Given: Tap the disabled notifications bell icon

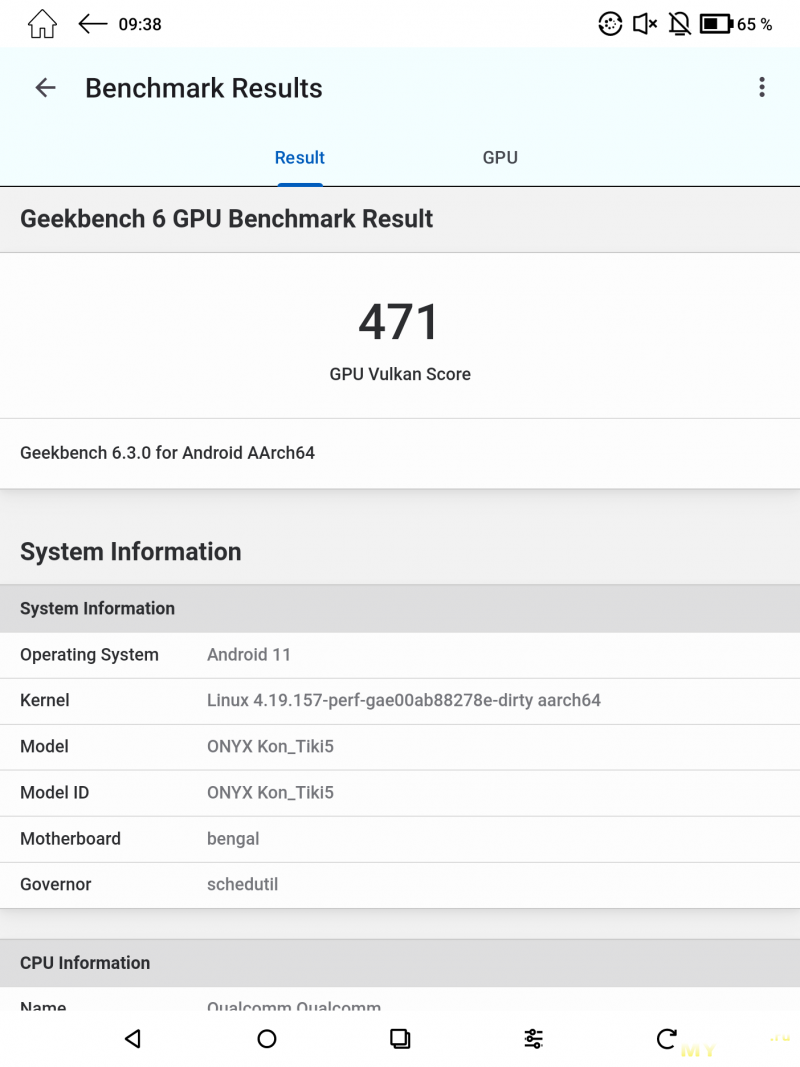Looking at the screenshot, I should pos(679,24).
